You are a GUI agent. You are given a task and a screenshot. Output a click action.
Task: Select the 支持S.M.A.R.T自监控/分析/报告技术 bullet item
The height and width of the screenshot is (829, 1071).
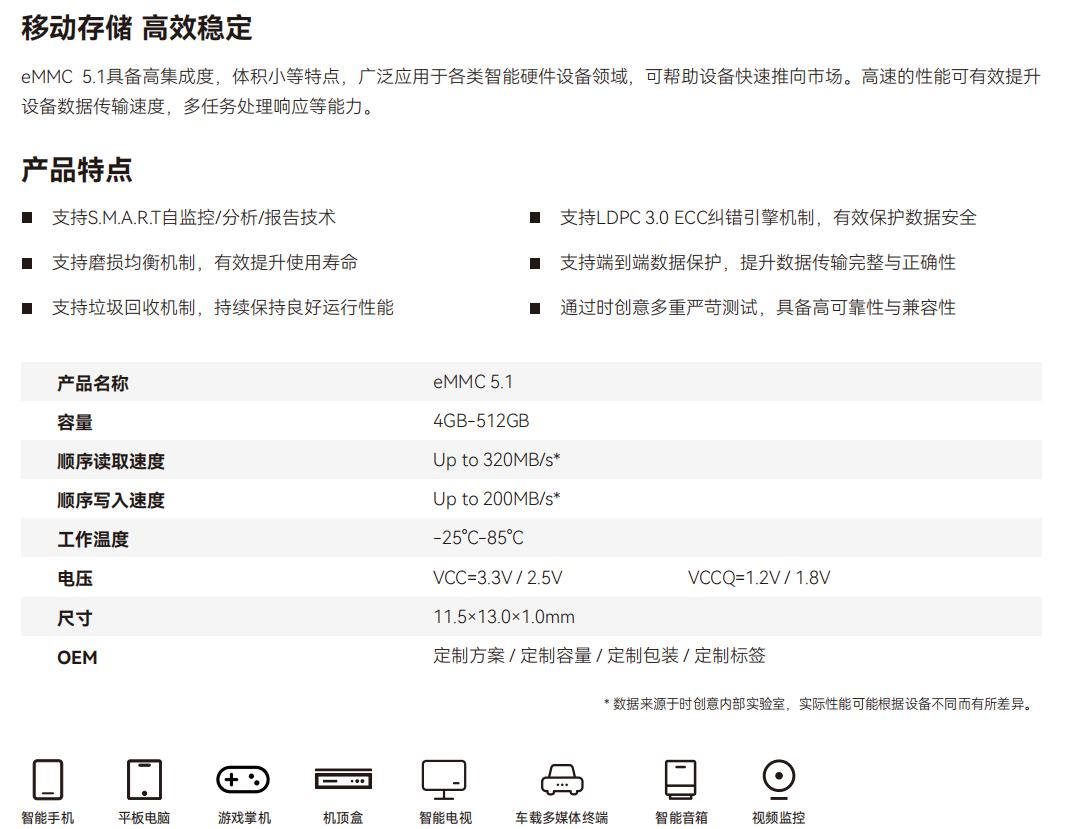click(x=194, y=218)
